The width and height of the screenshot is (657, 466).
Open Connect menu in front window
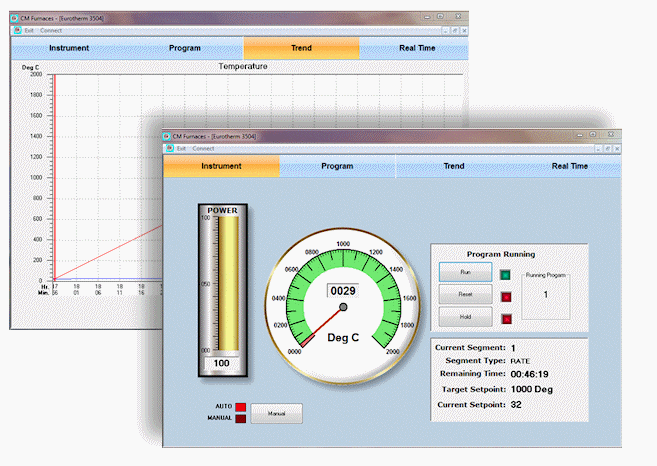(203, 148)
